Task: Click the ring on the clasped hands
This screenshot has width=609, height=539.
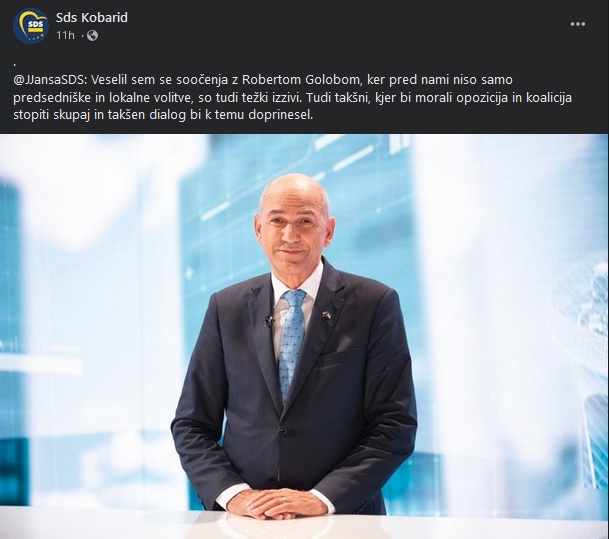Action: point(284,499)
